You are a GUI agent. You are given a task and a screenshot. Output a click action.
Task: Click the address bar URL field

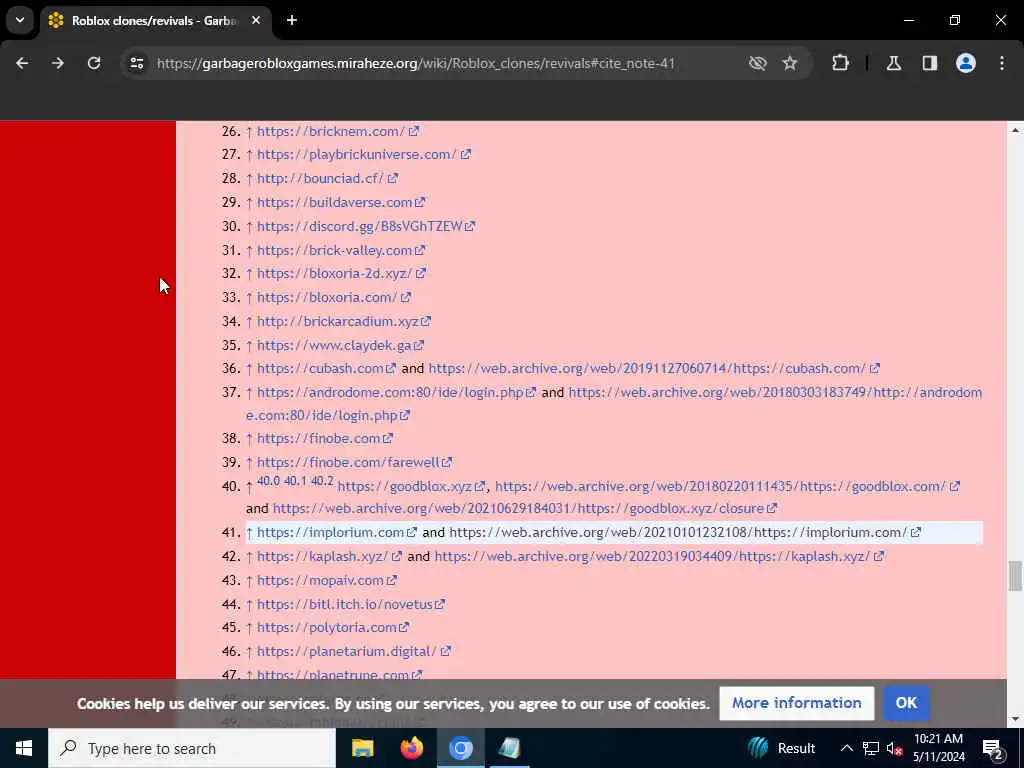point(415,63)
